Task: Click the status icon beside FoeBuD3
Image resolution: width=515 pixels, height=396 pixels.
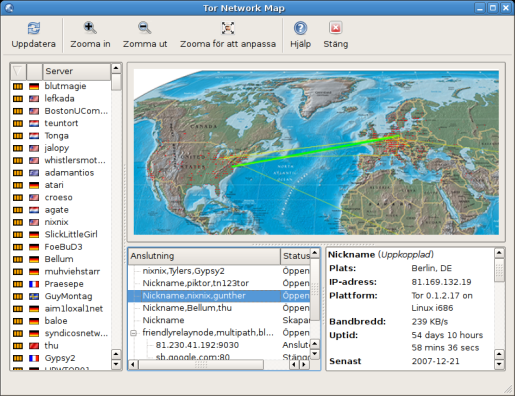Action: pyautogui.click(x=18, y=247)
